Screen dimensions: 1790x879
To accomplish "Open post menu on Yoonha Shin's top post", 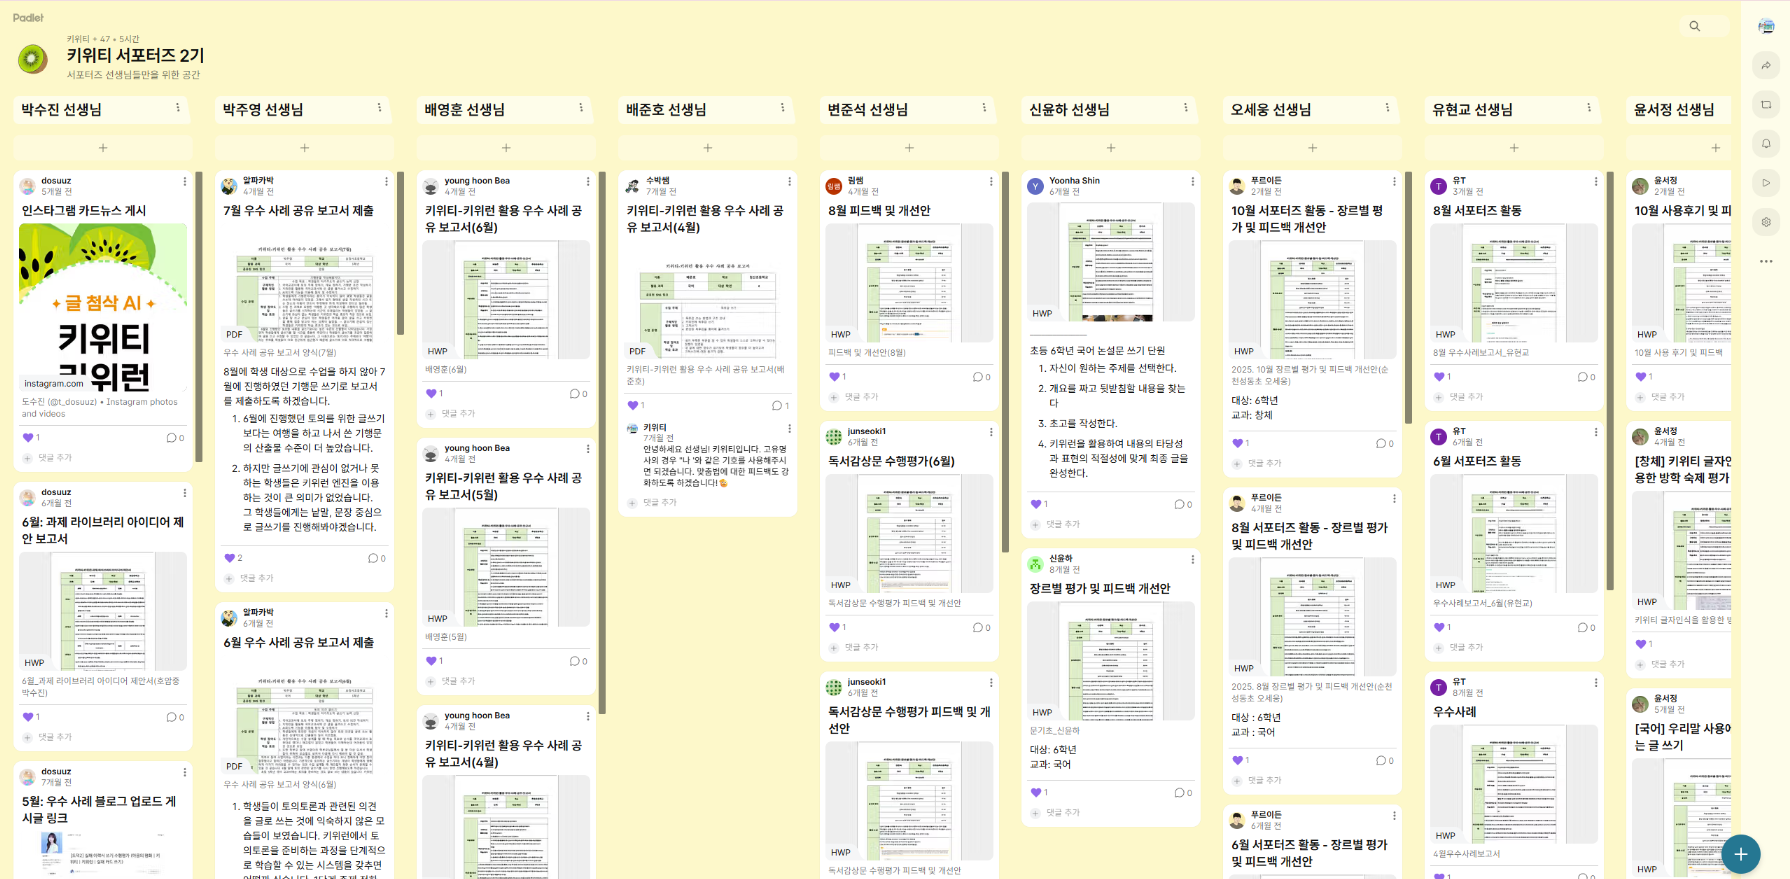I will coord(1192,182).
